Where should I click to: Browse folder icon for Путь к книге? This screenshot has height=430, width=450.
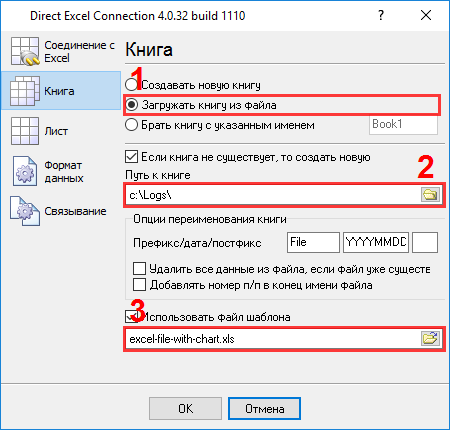point(430,194)
